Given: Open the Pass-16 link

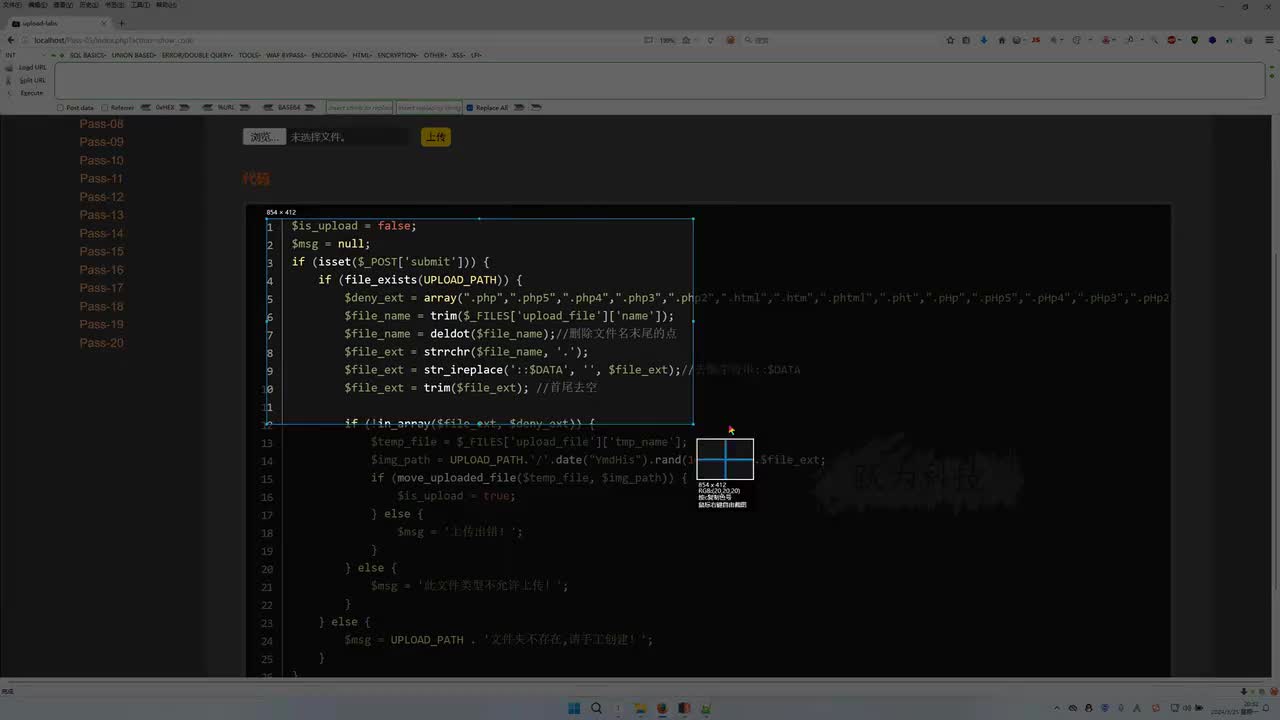Looking at the screenshot, I should point(102,270).
